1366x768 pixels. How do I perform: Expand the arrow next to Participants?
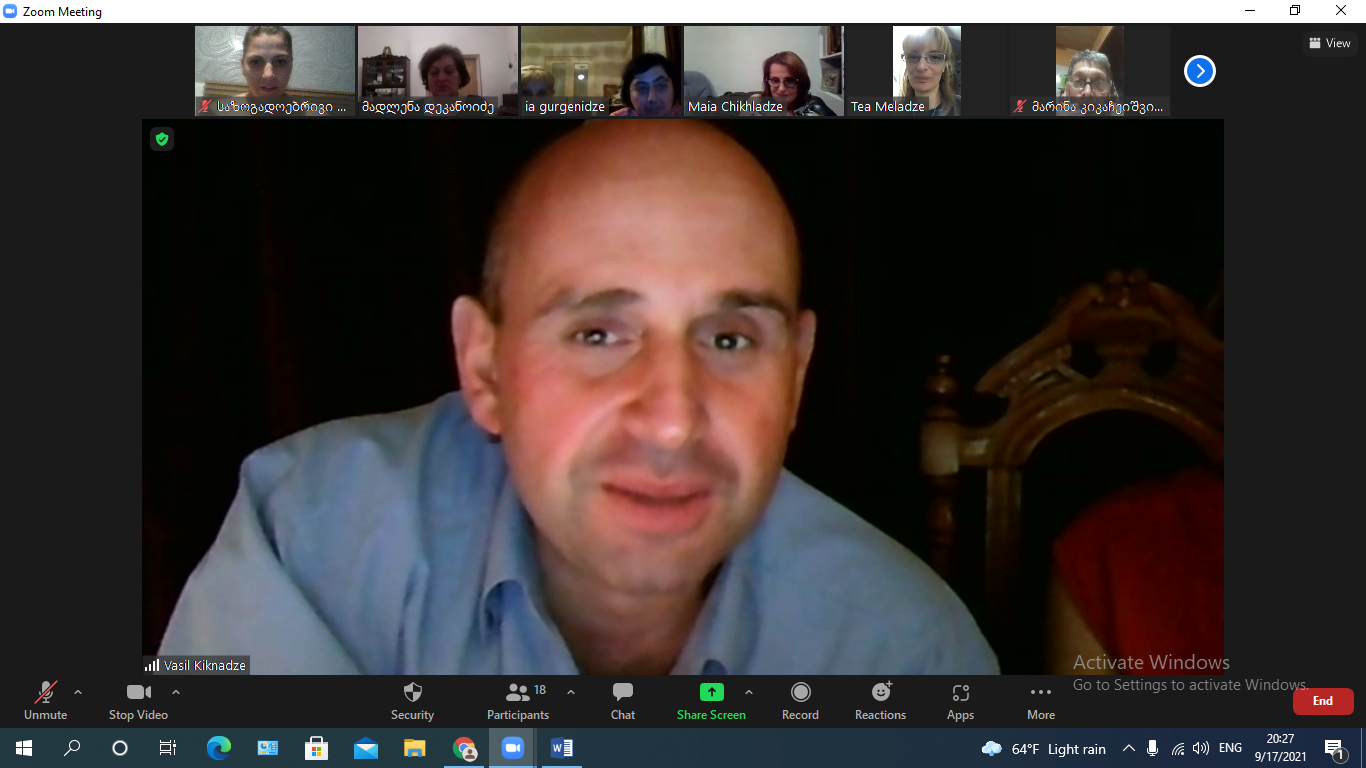571,692
